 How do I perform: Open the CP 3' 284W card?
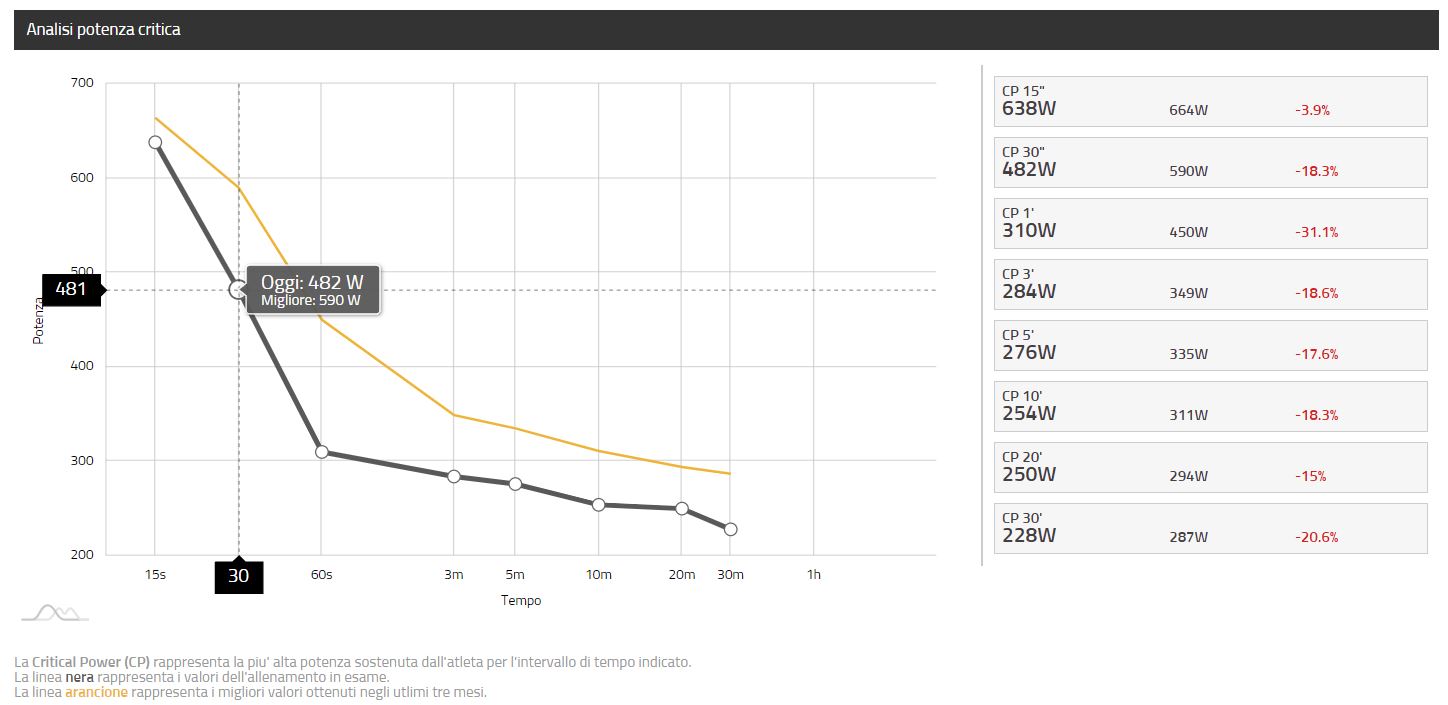pyautogui.click(x=1210, y=284)
